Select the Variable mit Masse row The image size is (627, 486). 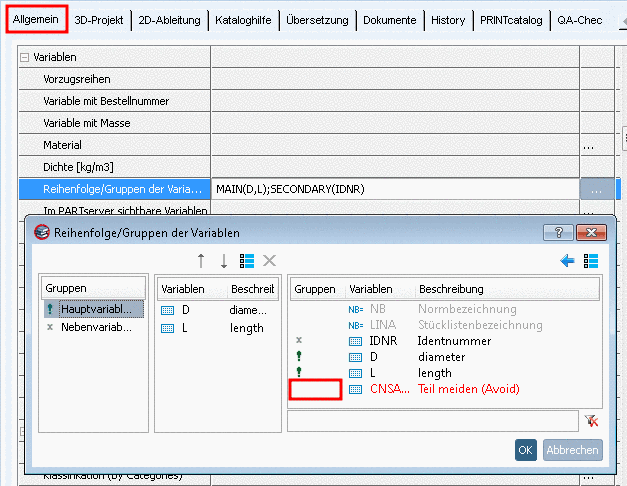coord(114,123)
